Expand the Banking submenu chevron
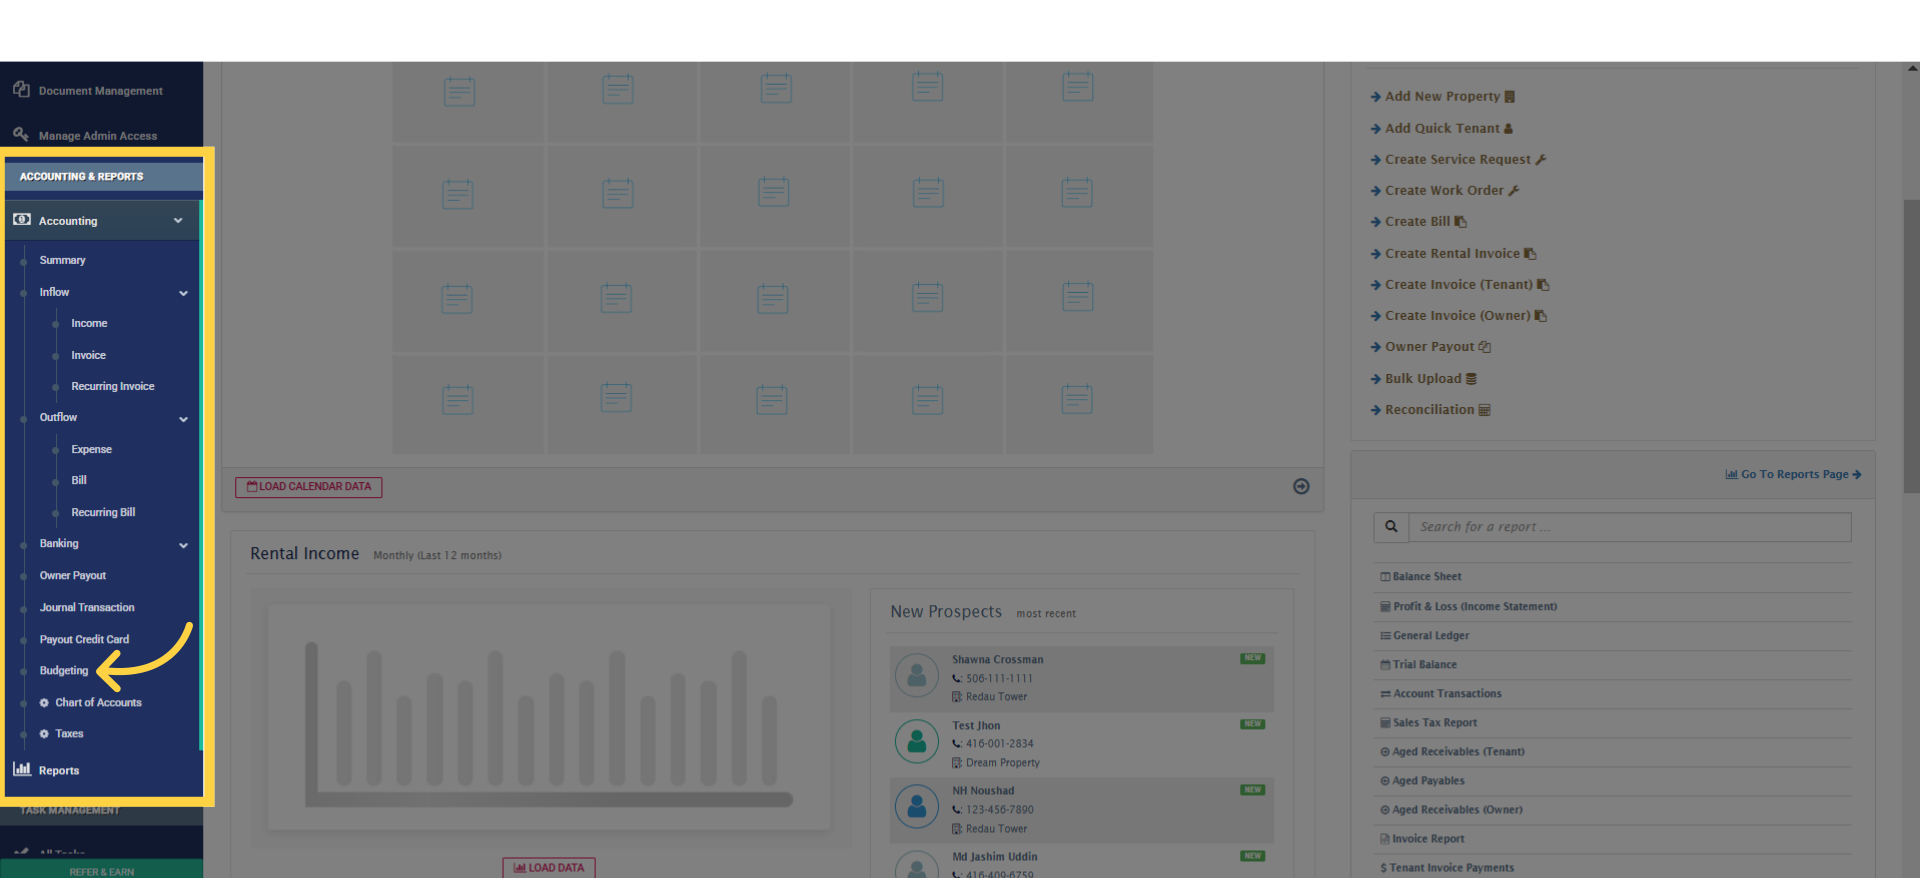This screenshot has width=1920, height=878. click(x=183, y=545)
